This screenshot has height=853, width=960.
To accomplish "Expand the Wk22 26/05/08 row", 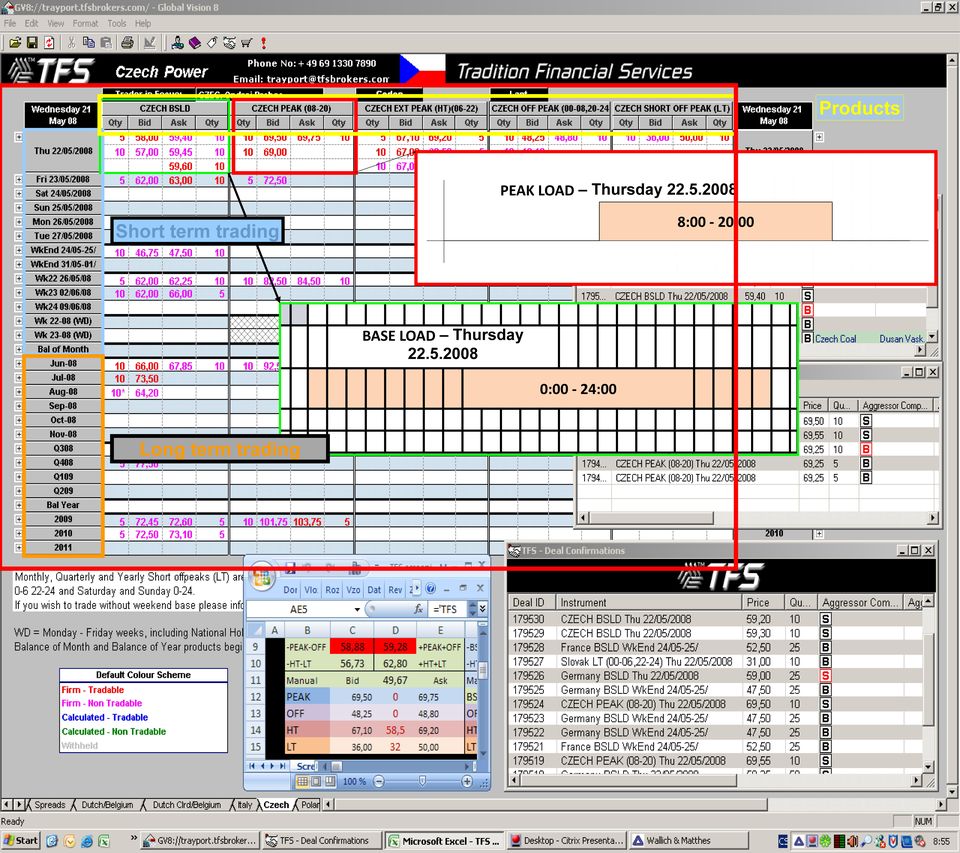I will [x=18, y=279].
